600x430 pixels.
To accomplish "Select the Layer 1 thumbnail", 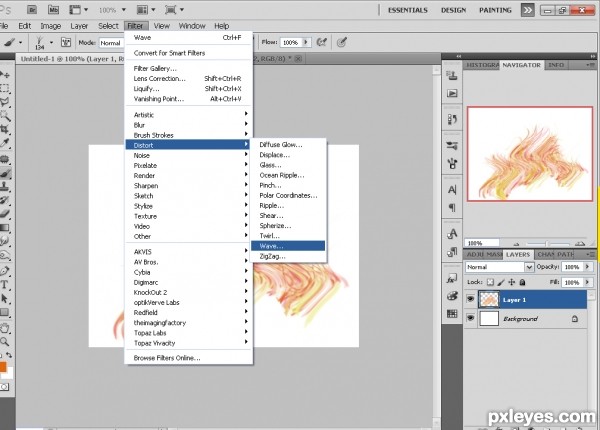I will click(x=489, y=299).
